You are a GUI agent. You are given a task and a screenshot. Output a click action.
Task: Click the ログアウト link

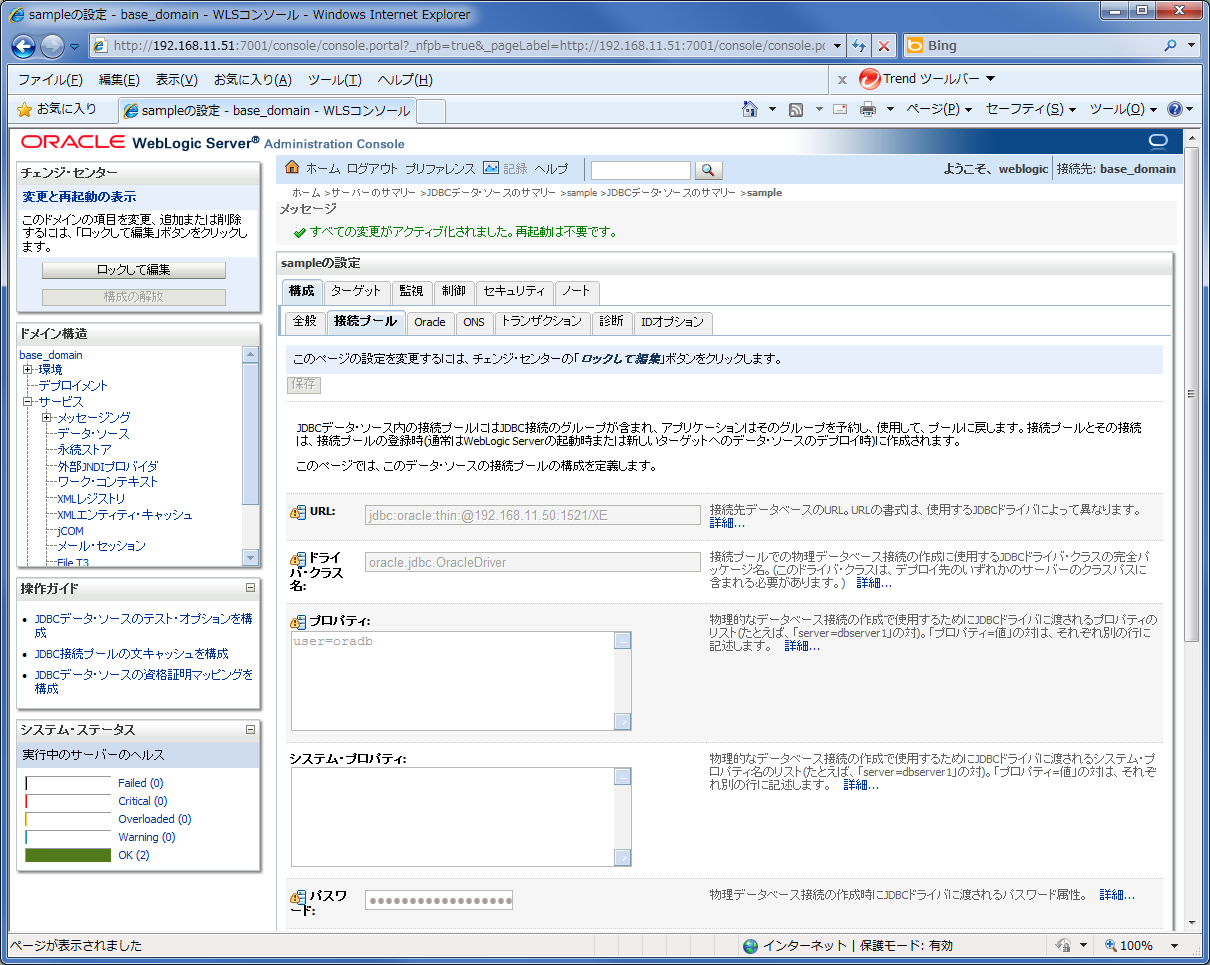pos(372,169)
